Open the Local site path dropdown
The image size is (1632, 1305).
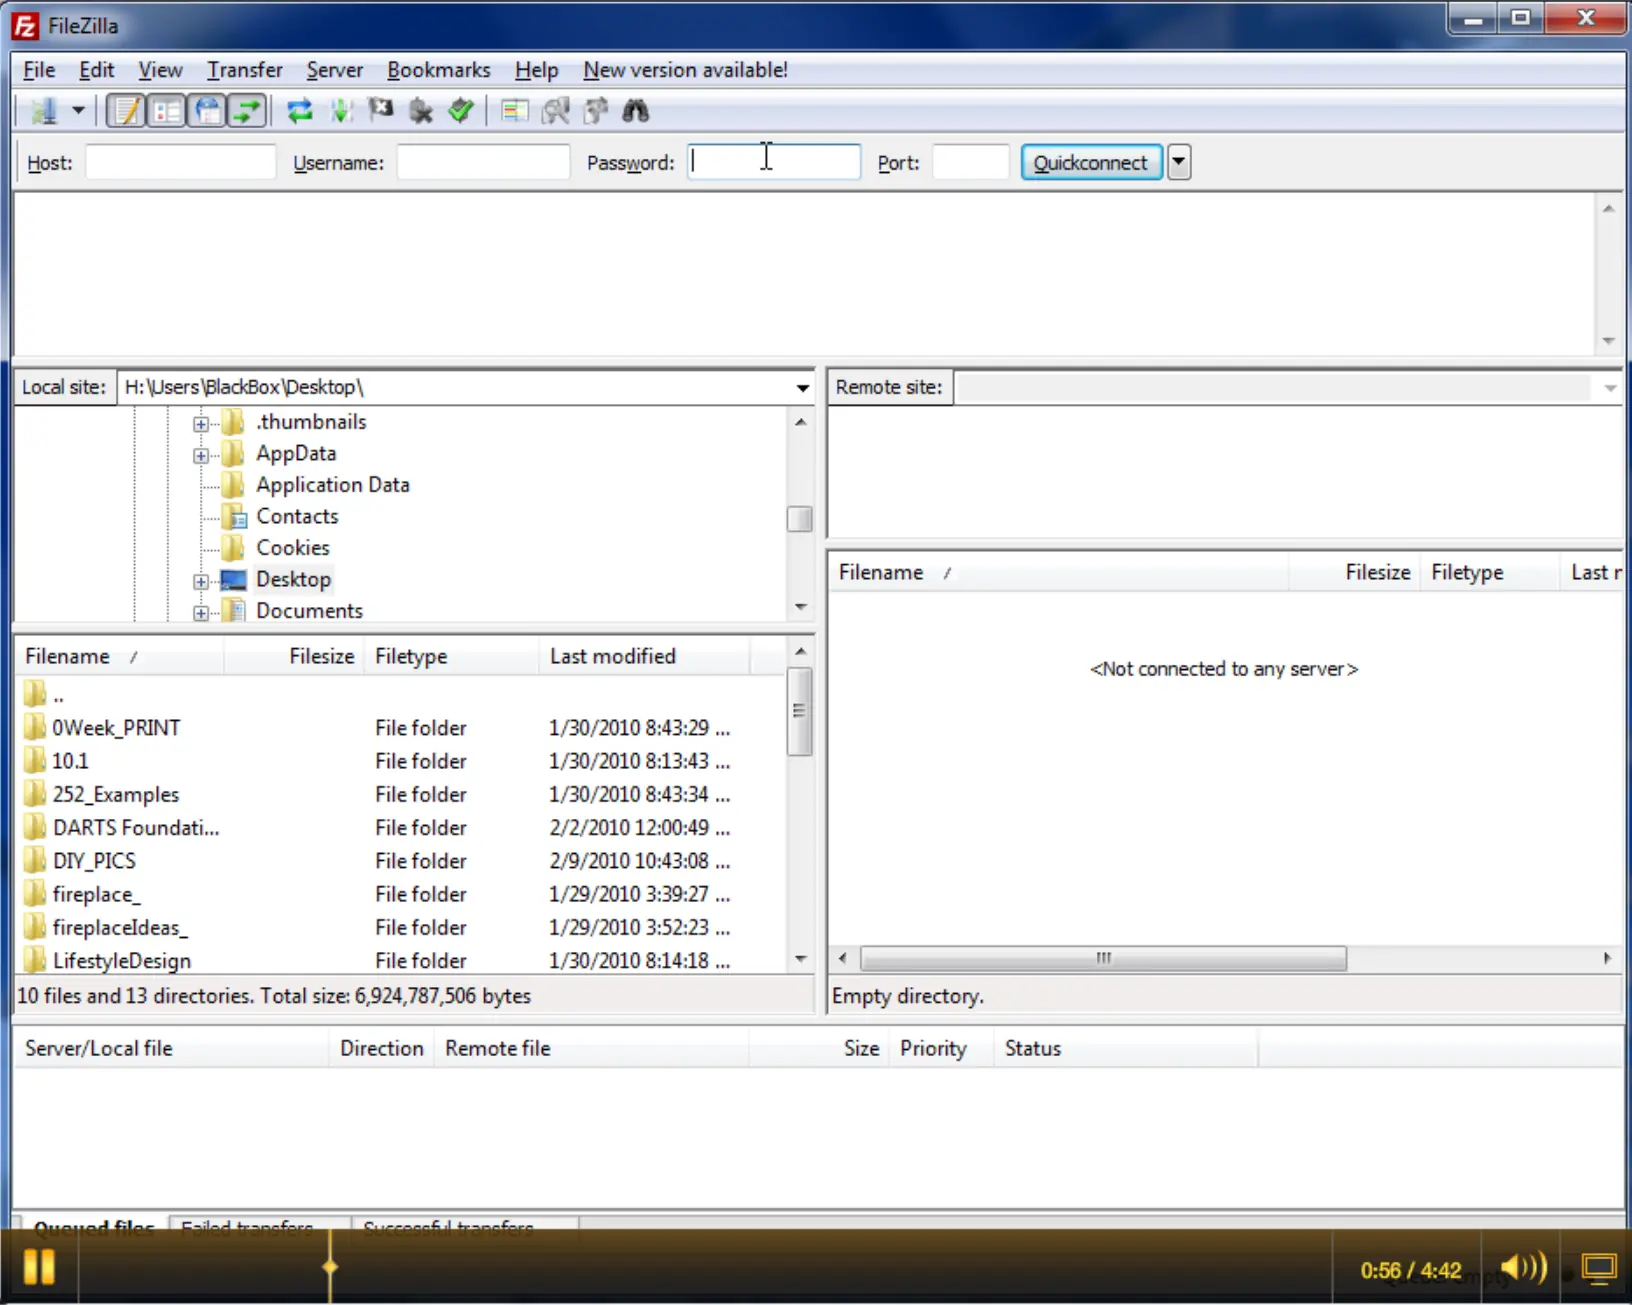coord(802,388)
